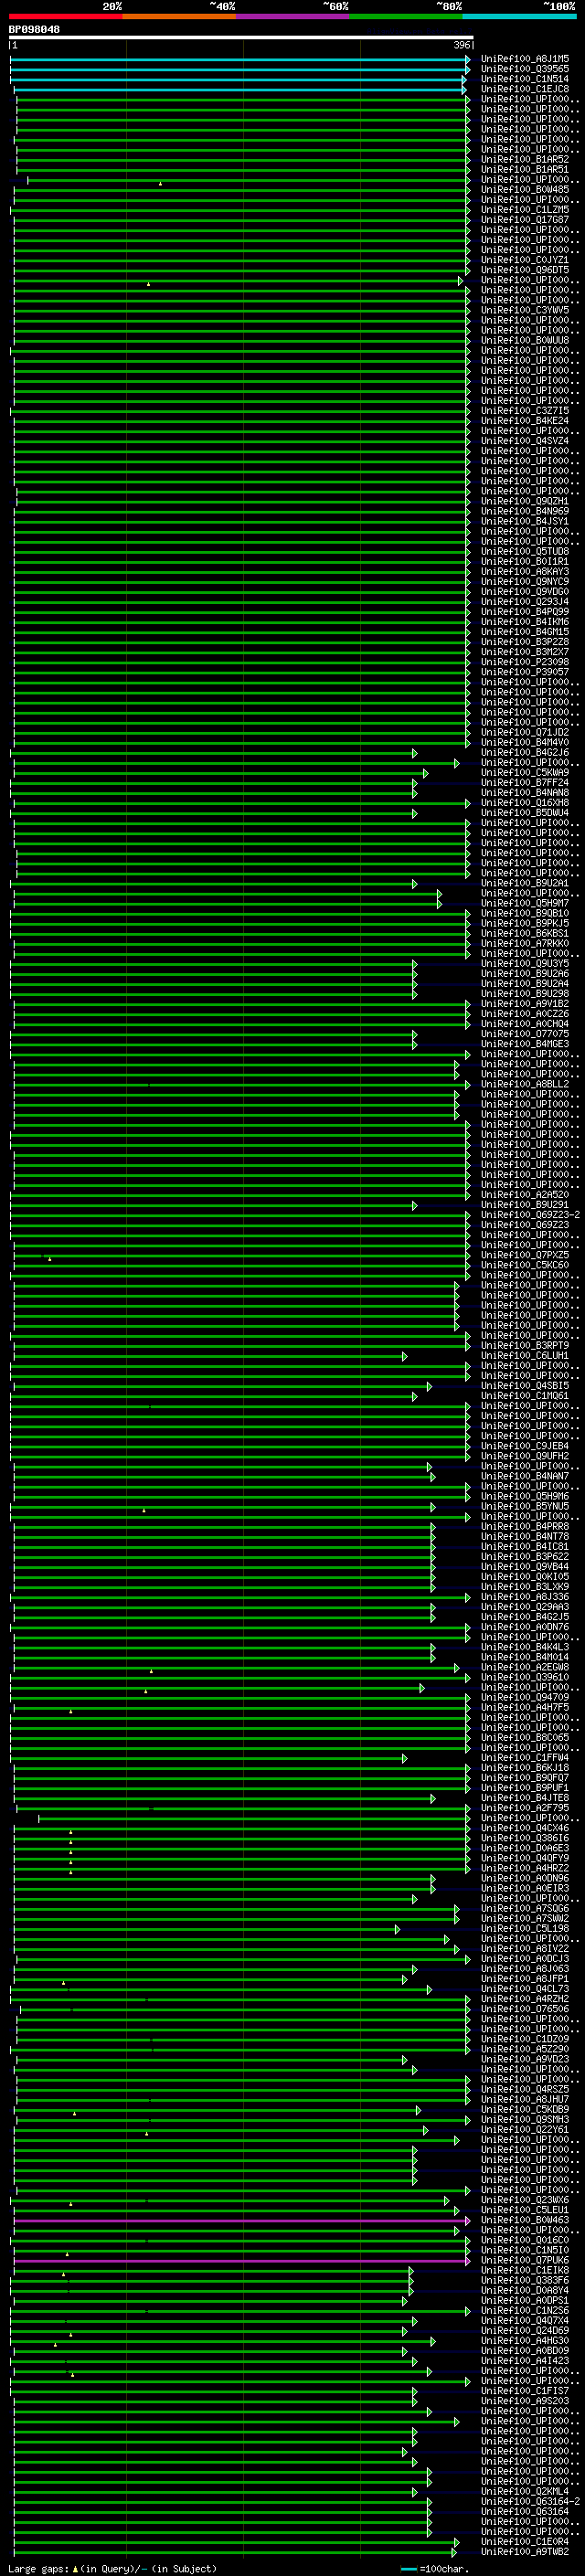Click the UniRef100_Q16XH8 label

point(525,803)
